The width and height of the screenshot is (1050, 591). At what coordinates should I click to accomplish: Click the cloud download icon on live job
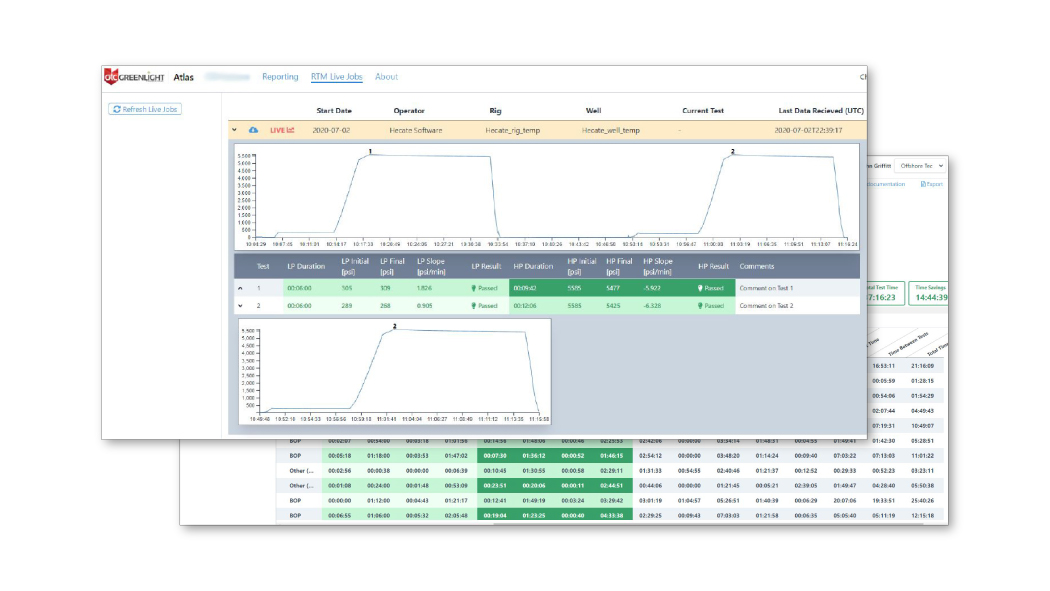[253, 130]
